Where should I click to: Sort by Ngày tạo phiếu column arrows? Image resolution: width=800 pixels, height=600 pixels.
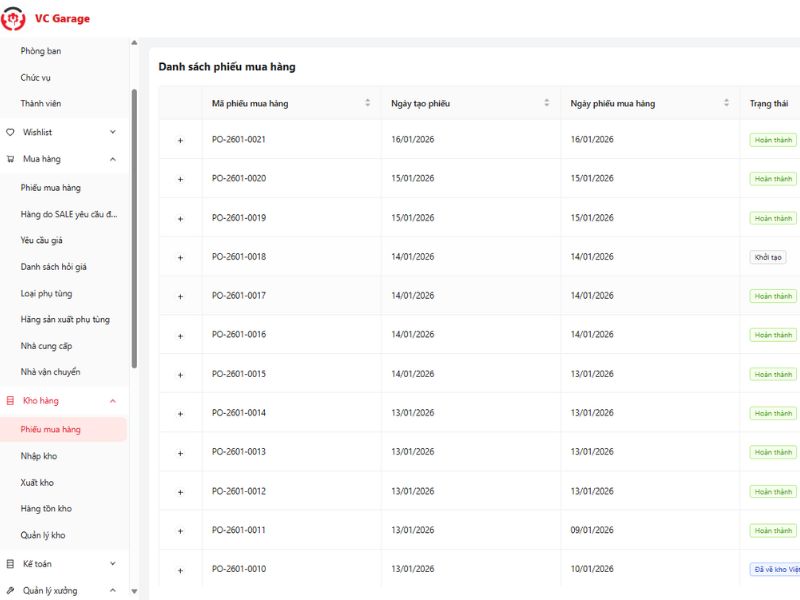546,103
